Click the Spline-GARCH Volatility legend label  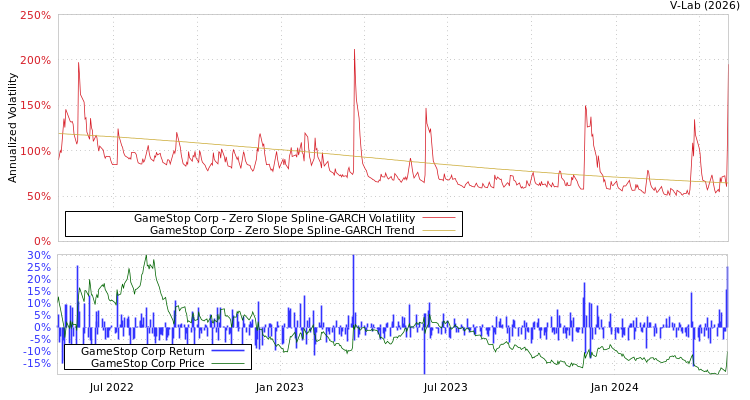tap(274, 218)
